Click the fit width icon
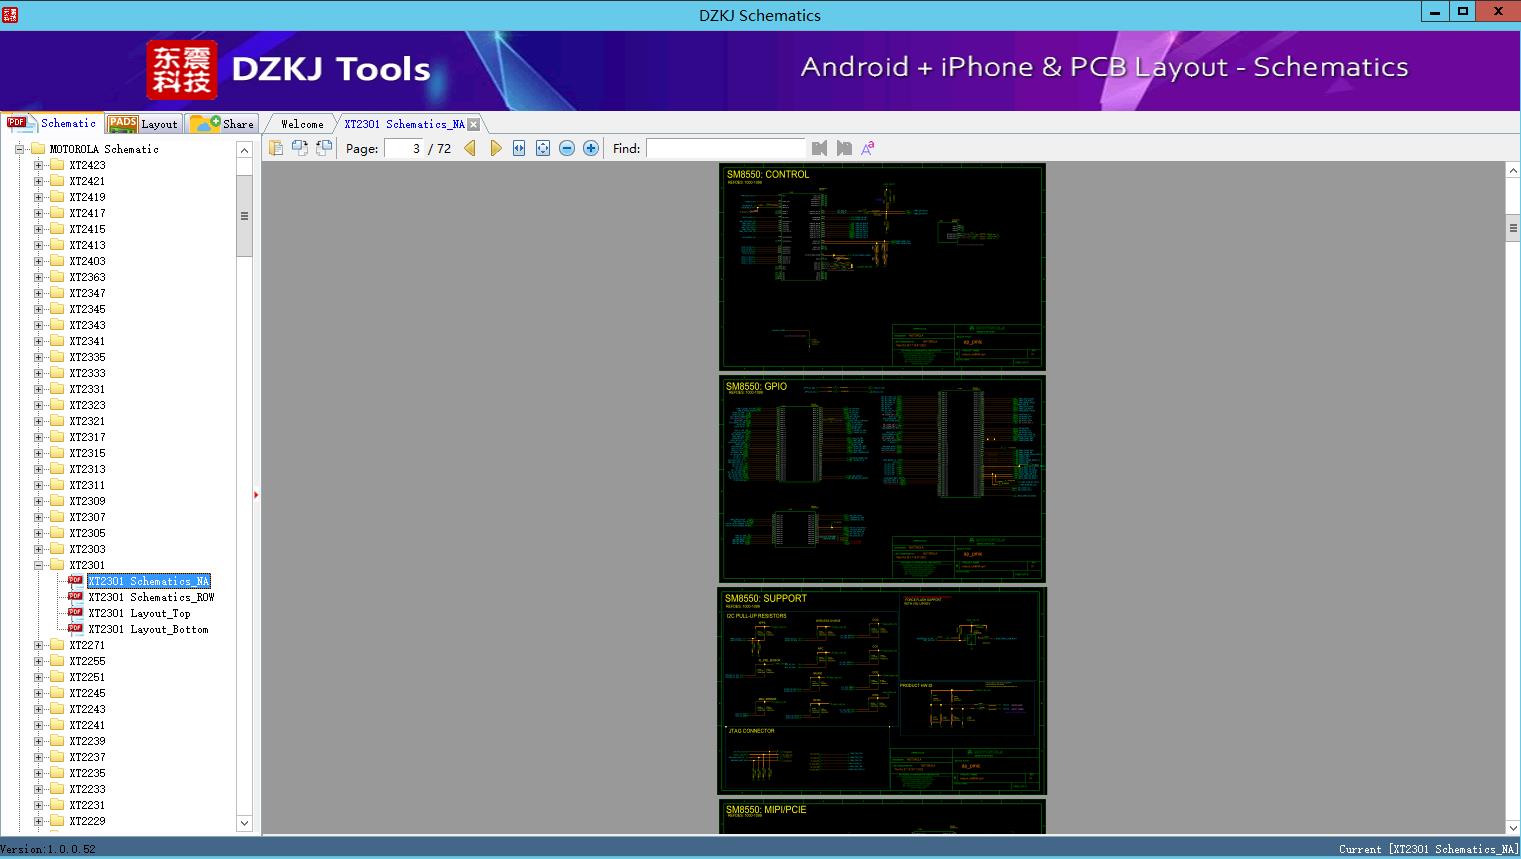 pyautogui.click(x=519, y=148)
